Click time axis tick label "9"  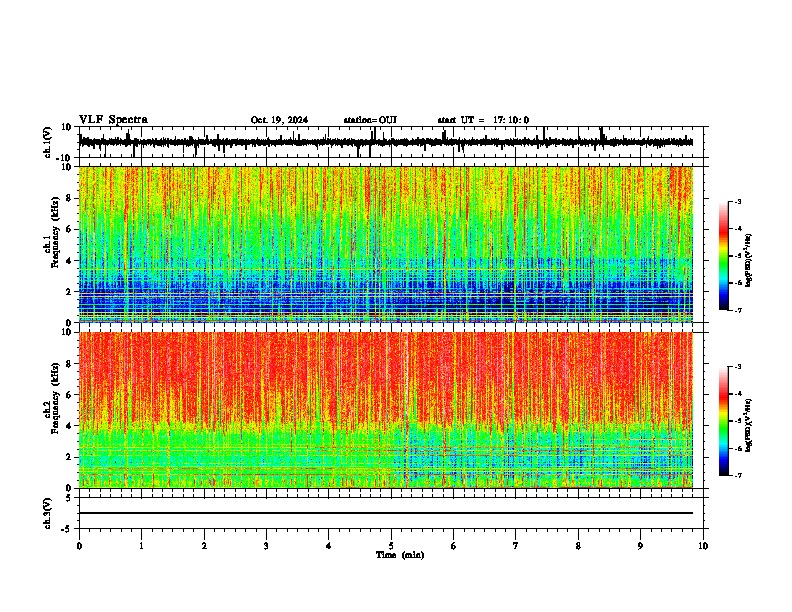[x=640, y=546]
